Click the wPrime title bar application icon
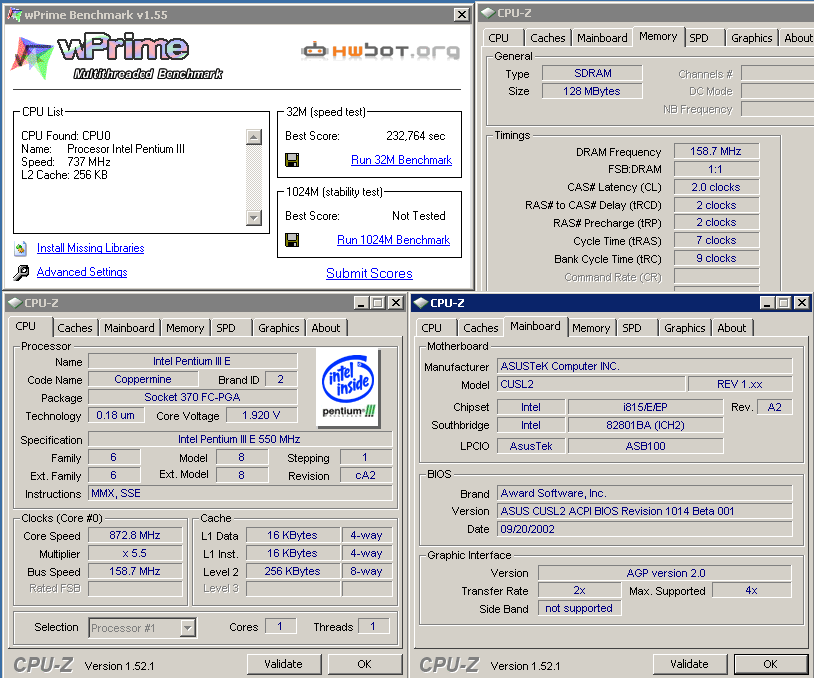814x678 pixels. [x=14, y=15]
